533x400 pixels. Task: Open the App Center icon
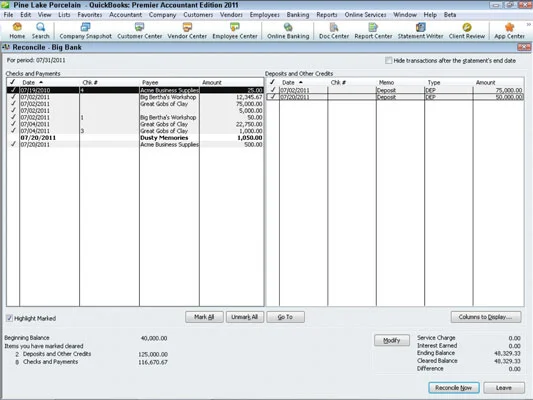(x=509, y=31)
